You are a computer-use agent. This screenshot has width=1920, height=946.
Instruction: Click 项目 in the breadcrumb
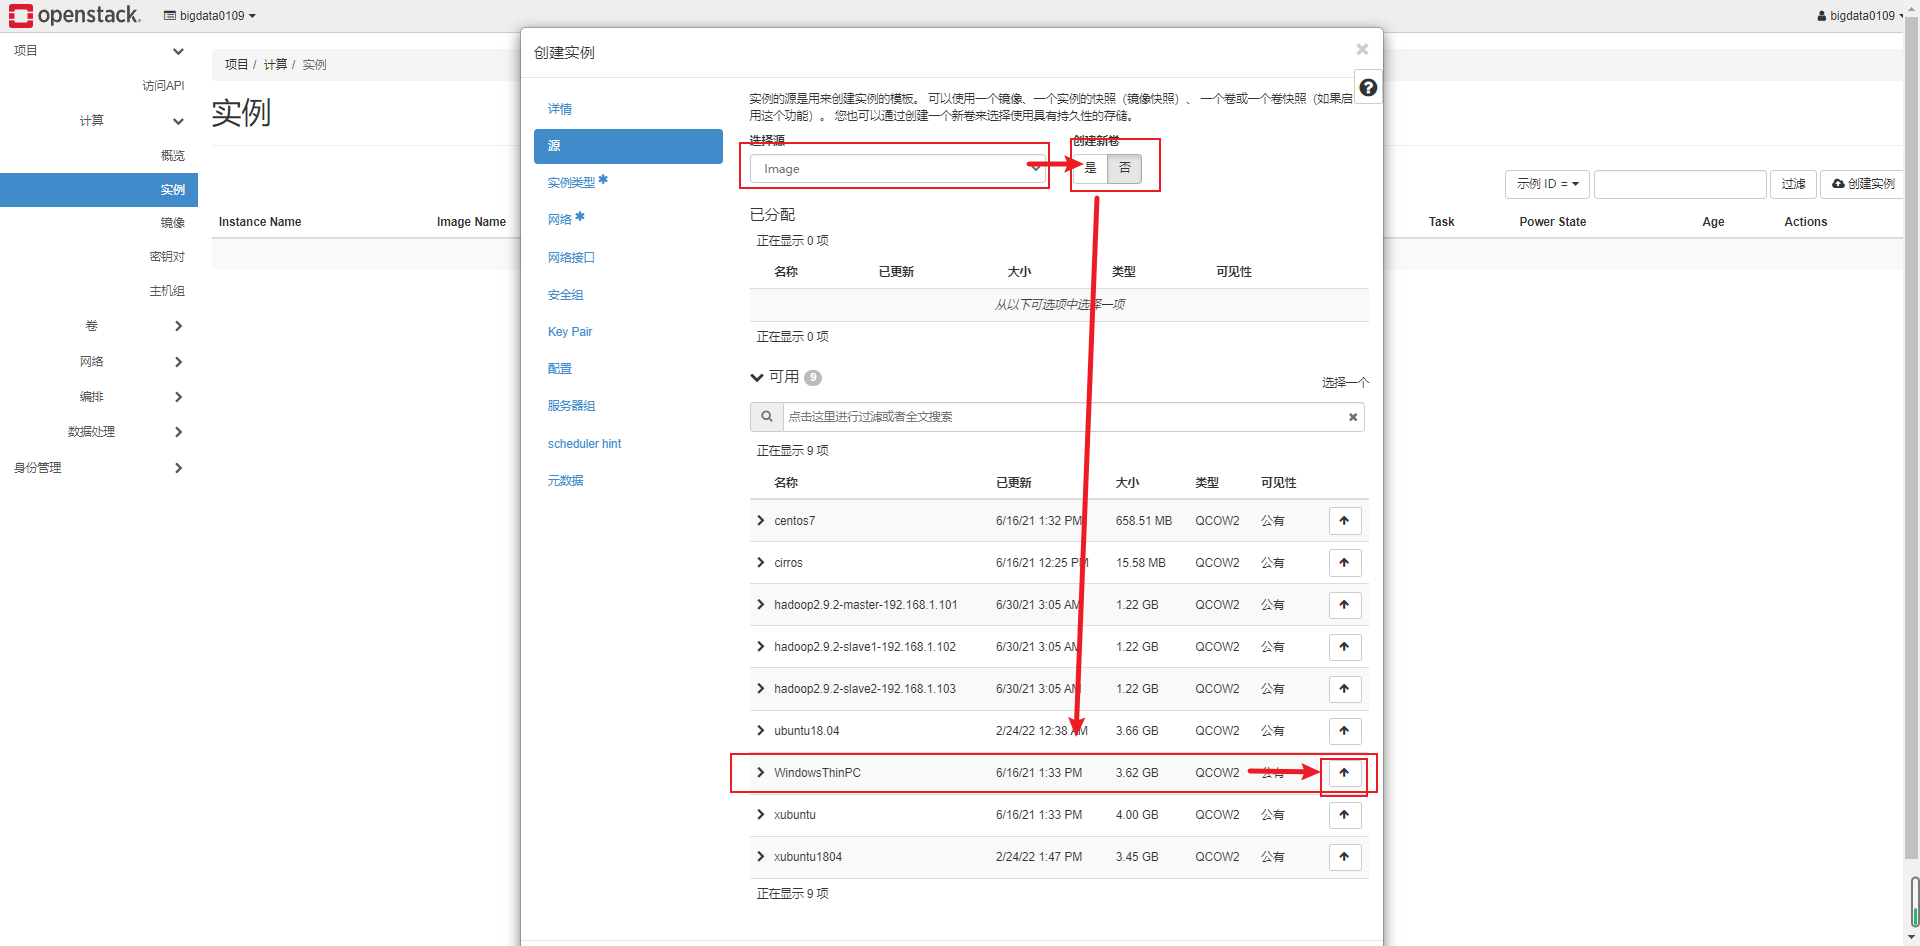tap(236, 64)
